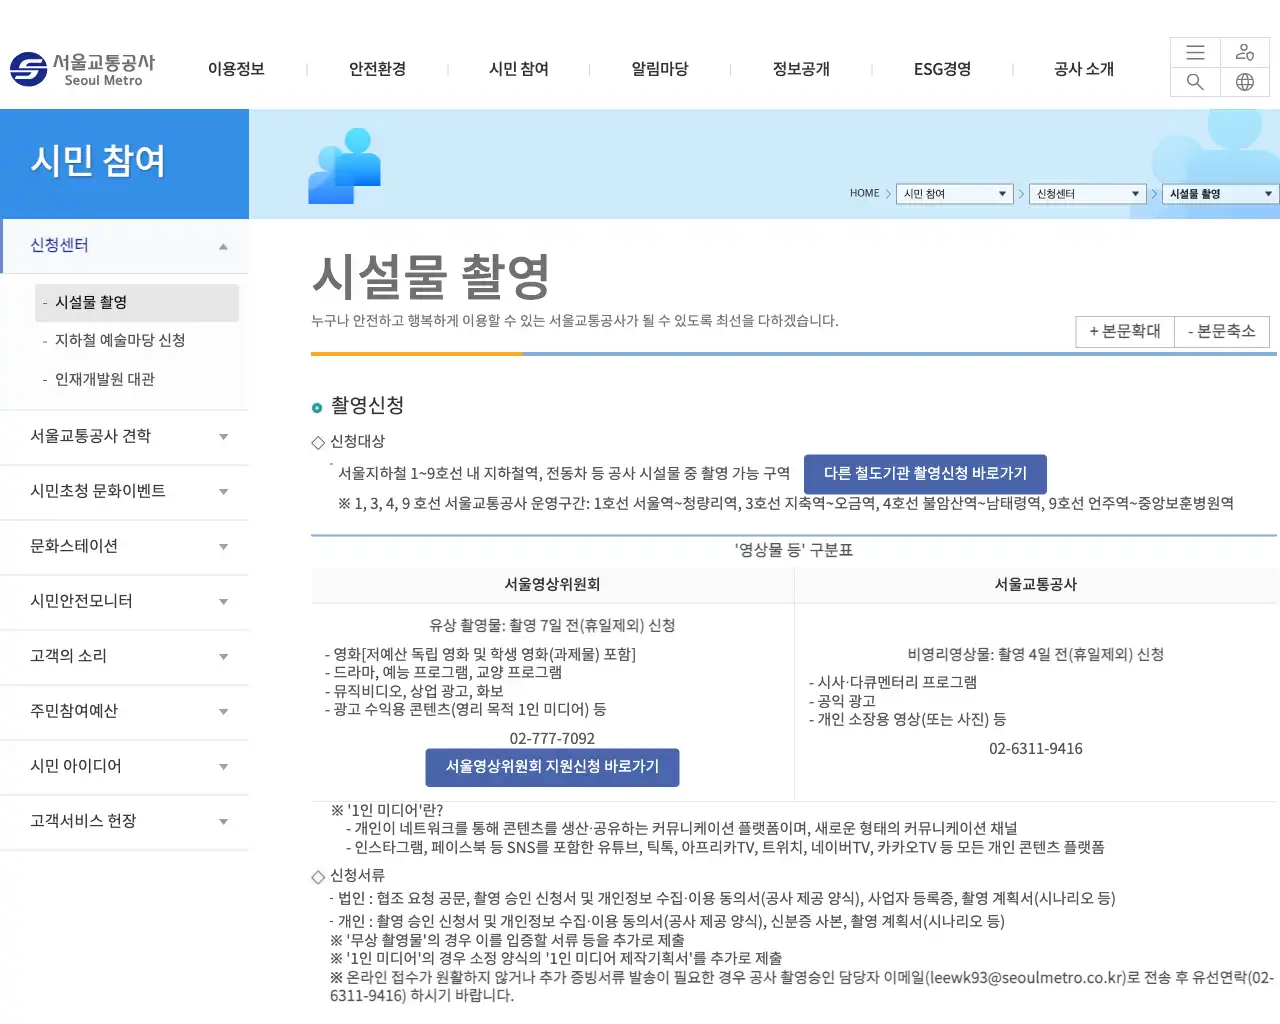Expand 시민 아이디어 sidebar section
Viewport: 1280px width, 1024px height.
(124, 767)
